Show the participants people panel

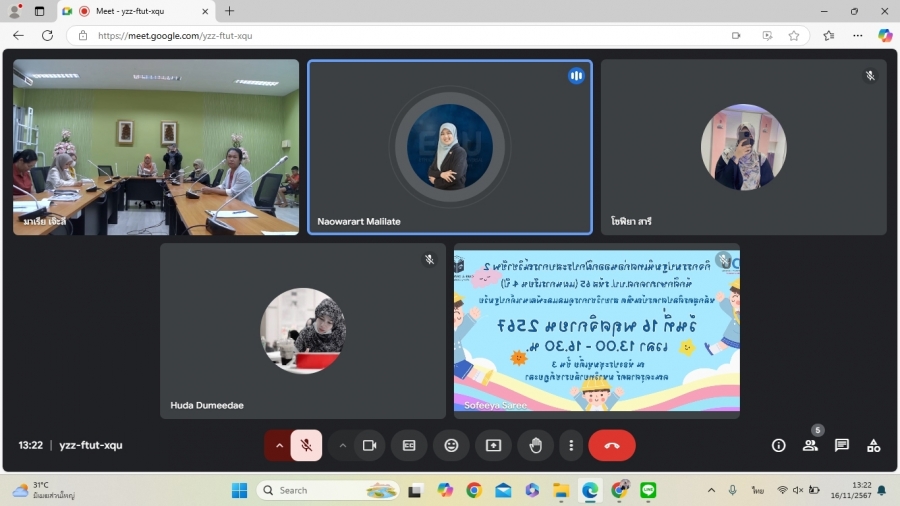(x=810, y=445)
